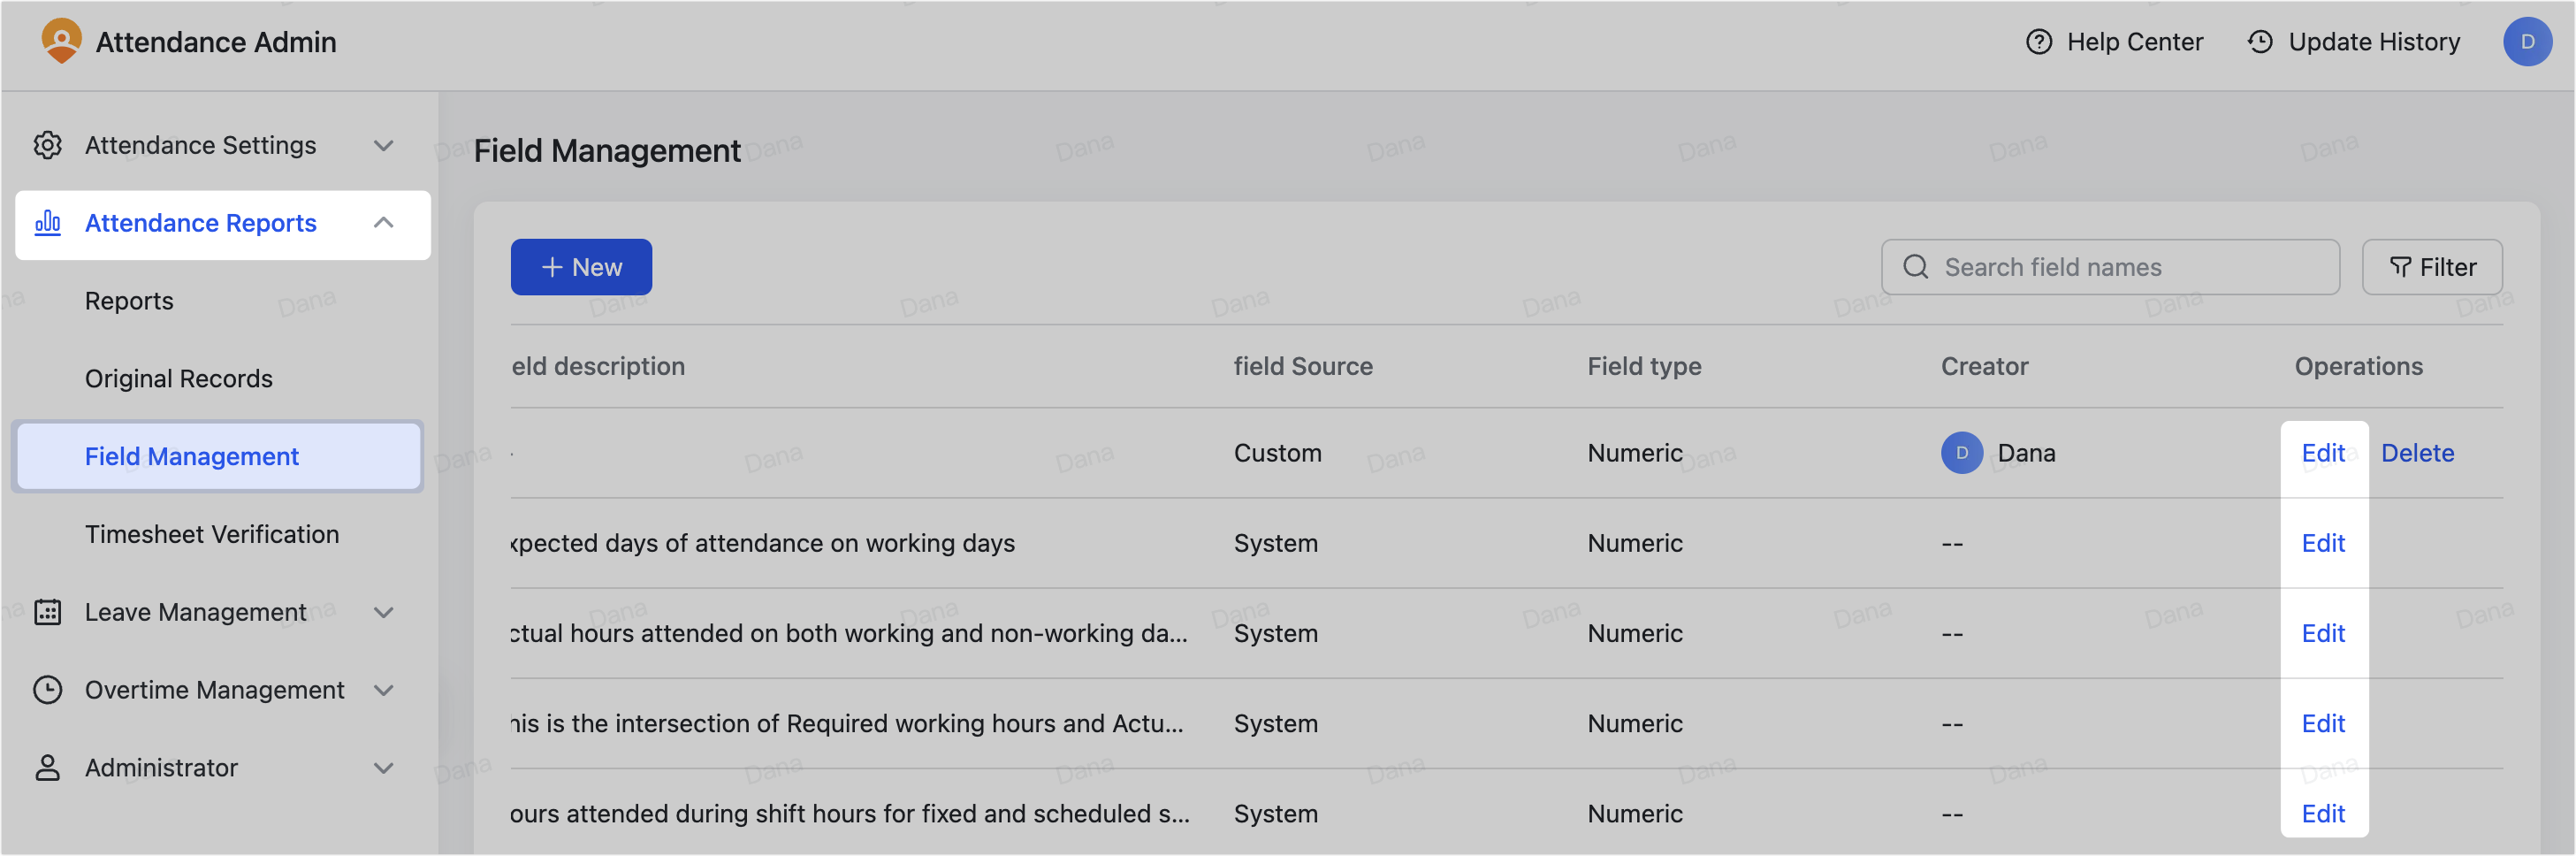This screenshot has height=856, width=2576.
Task: Expand the Administrator section
Action: click(x=384, y=768)
